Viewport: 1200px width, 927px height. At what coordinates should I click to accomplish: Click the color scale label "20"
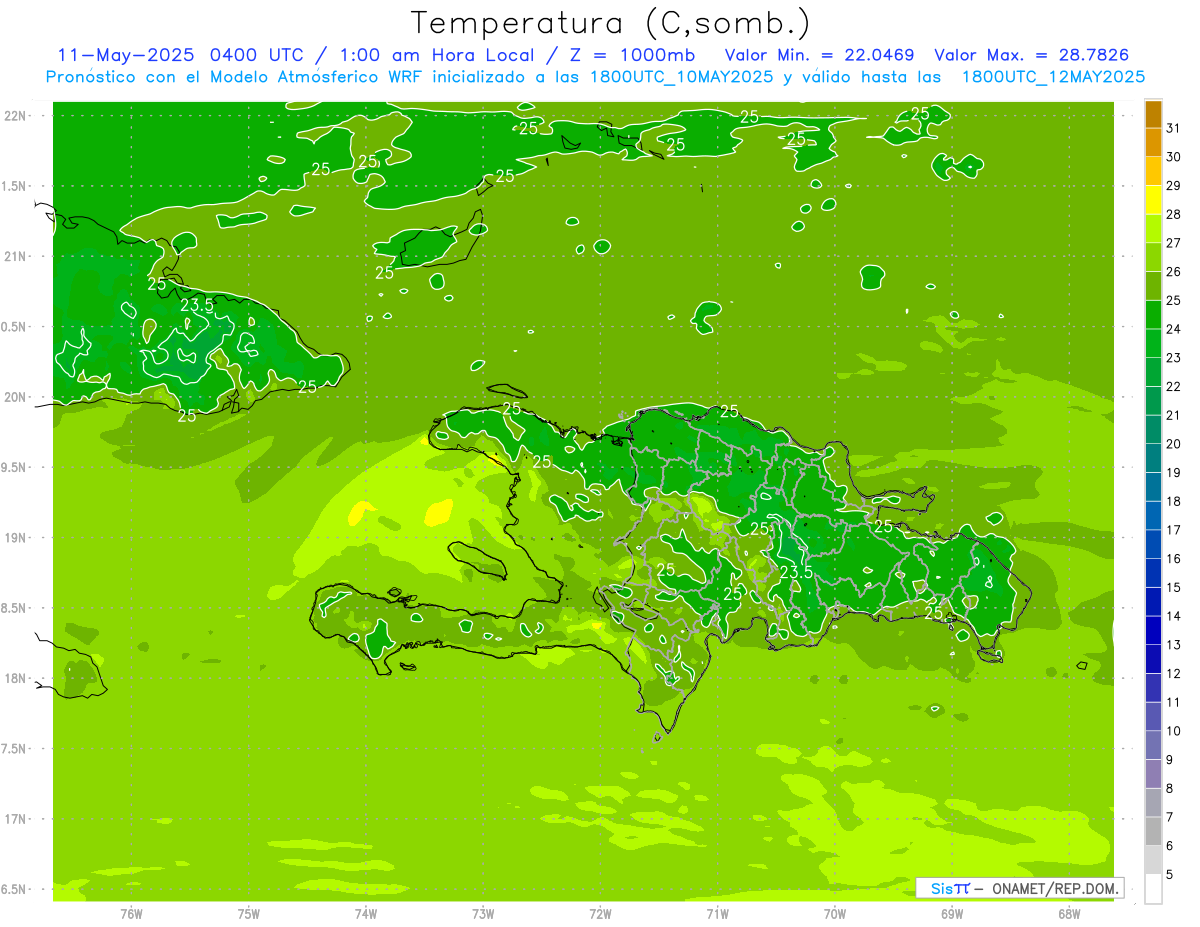click(x=1174, y=444)
